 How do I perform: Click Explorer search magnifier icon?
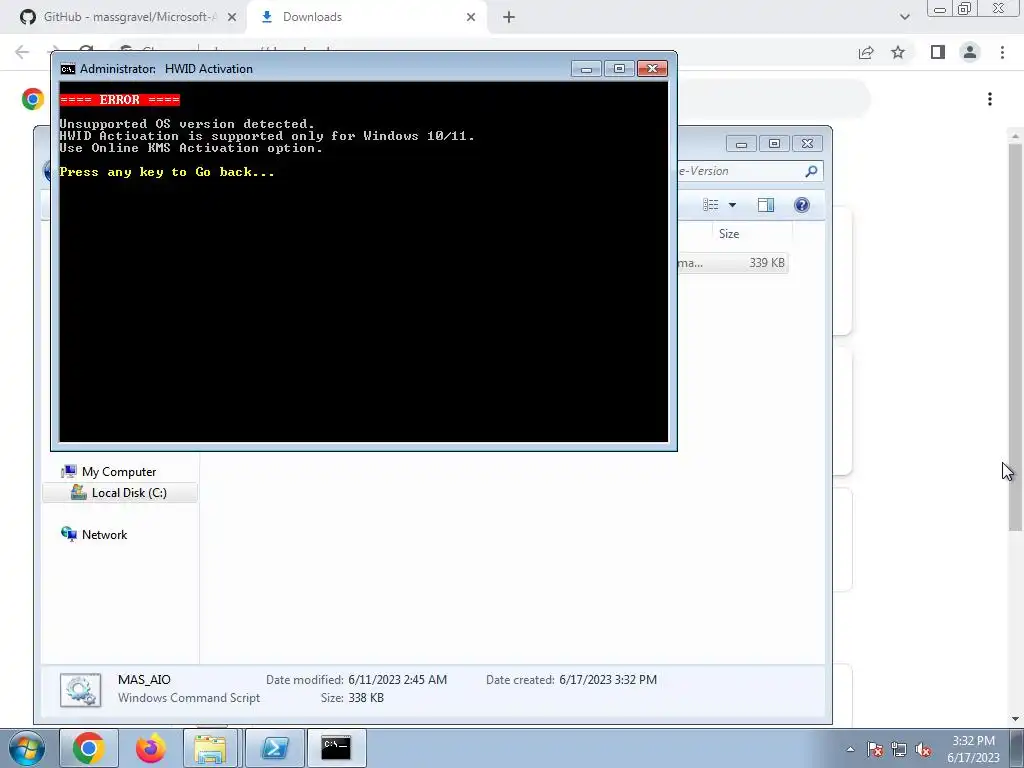(x=811, y=171)
